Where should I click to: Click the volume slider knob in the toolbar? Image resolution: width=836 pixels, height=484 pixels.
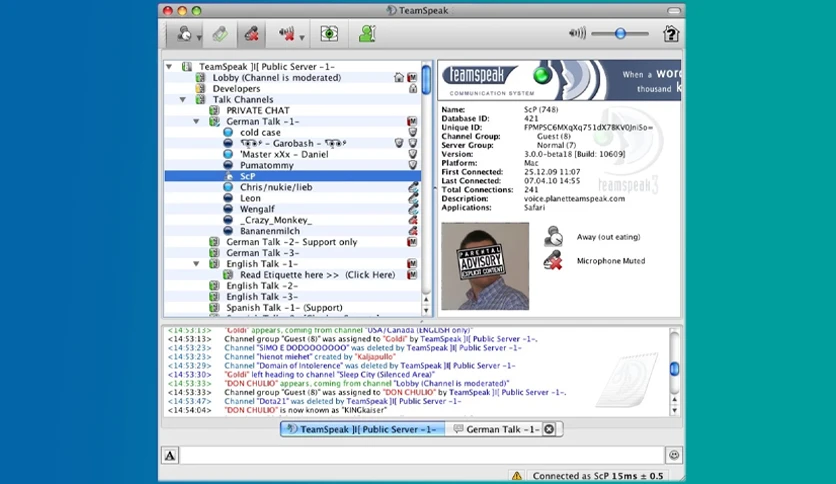coord(620,34)
